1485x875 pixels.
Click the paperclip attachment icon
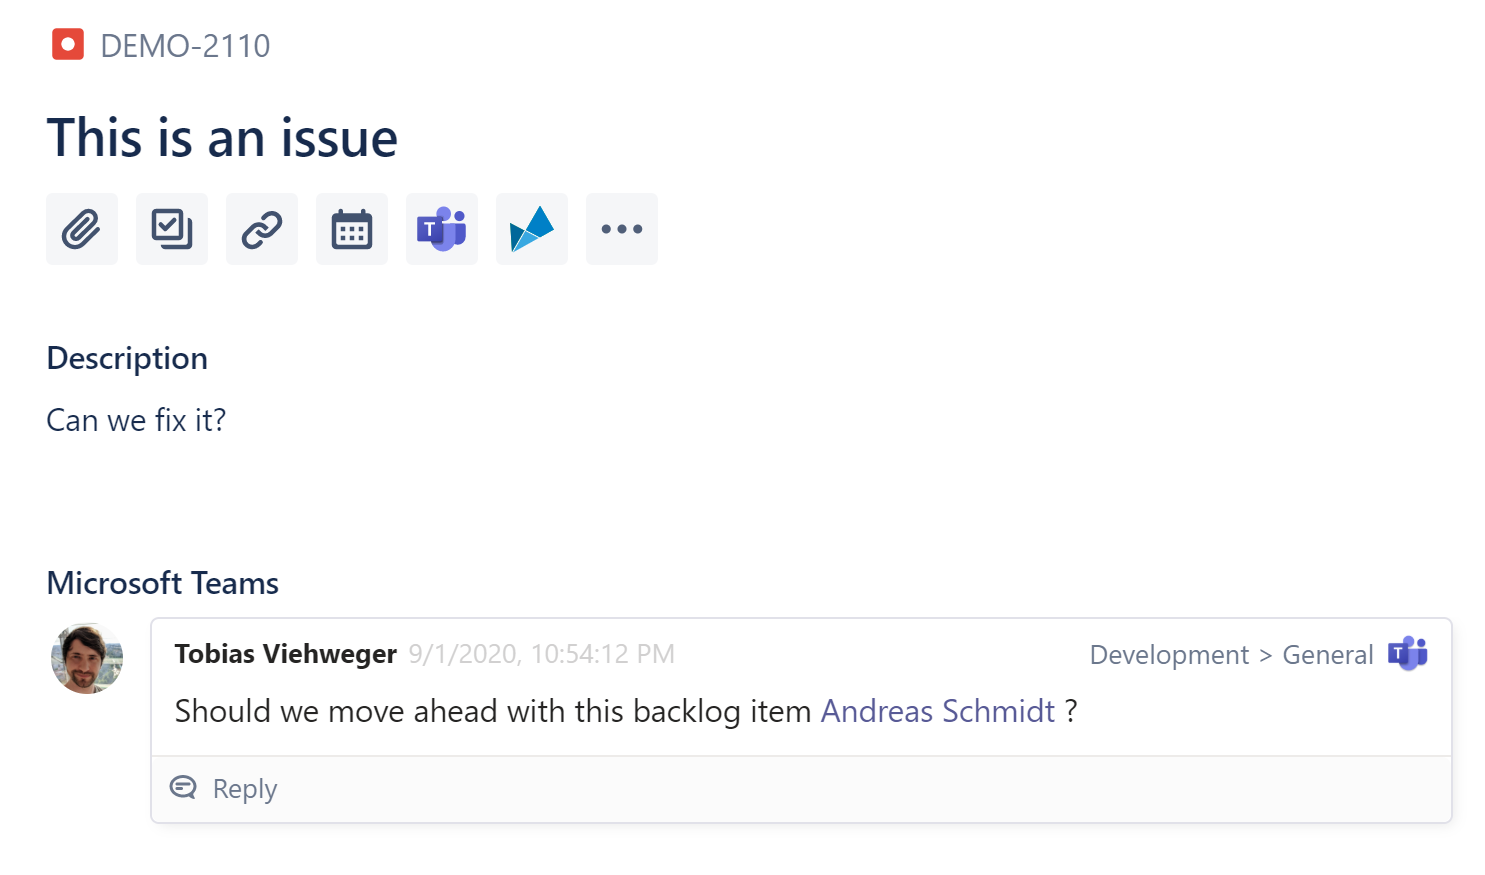pyautogui.click(x=82, y=229)
